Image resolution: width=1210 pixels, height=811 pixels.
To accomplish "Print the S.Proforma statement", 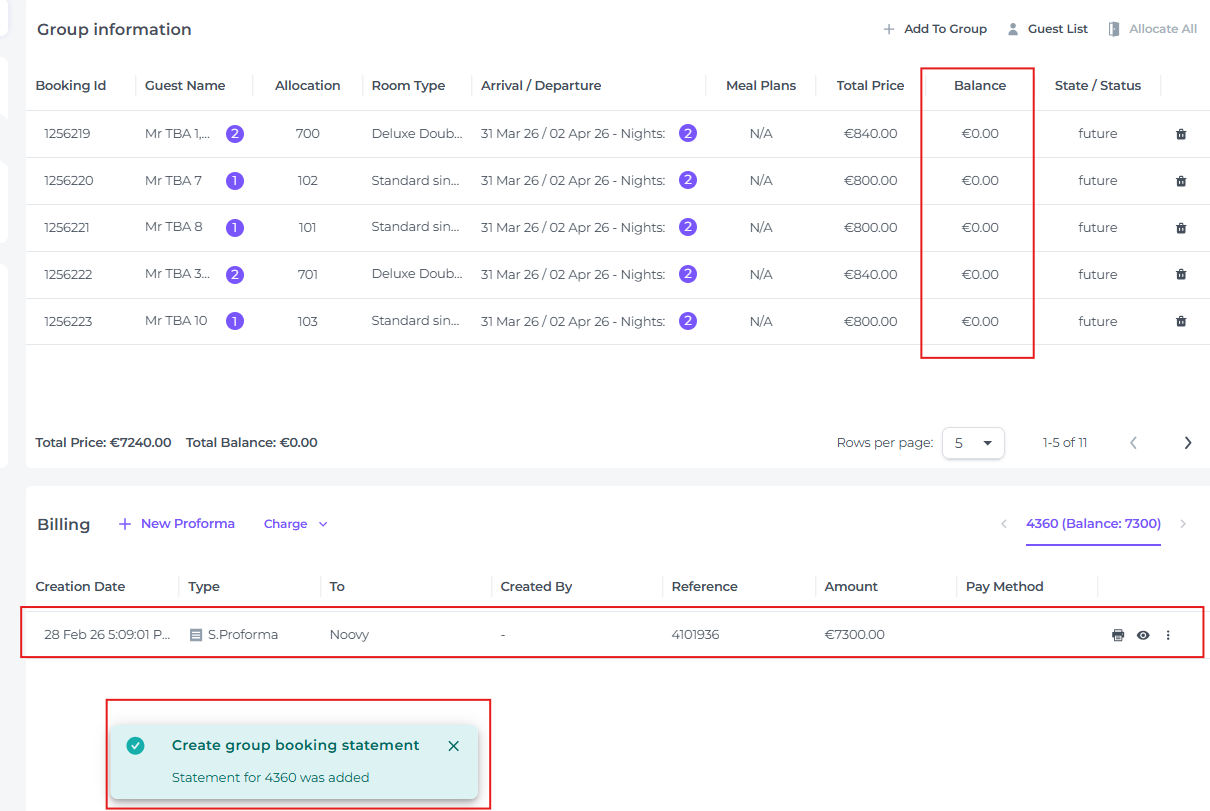I will 1118,635.
